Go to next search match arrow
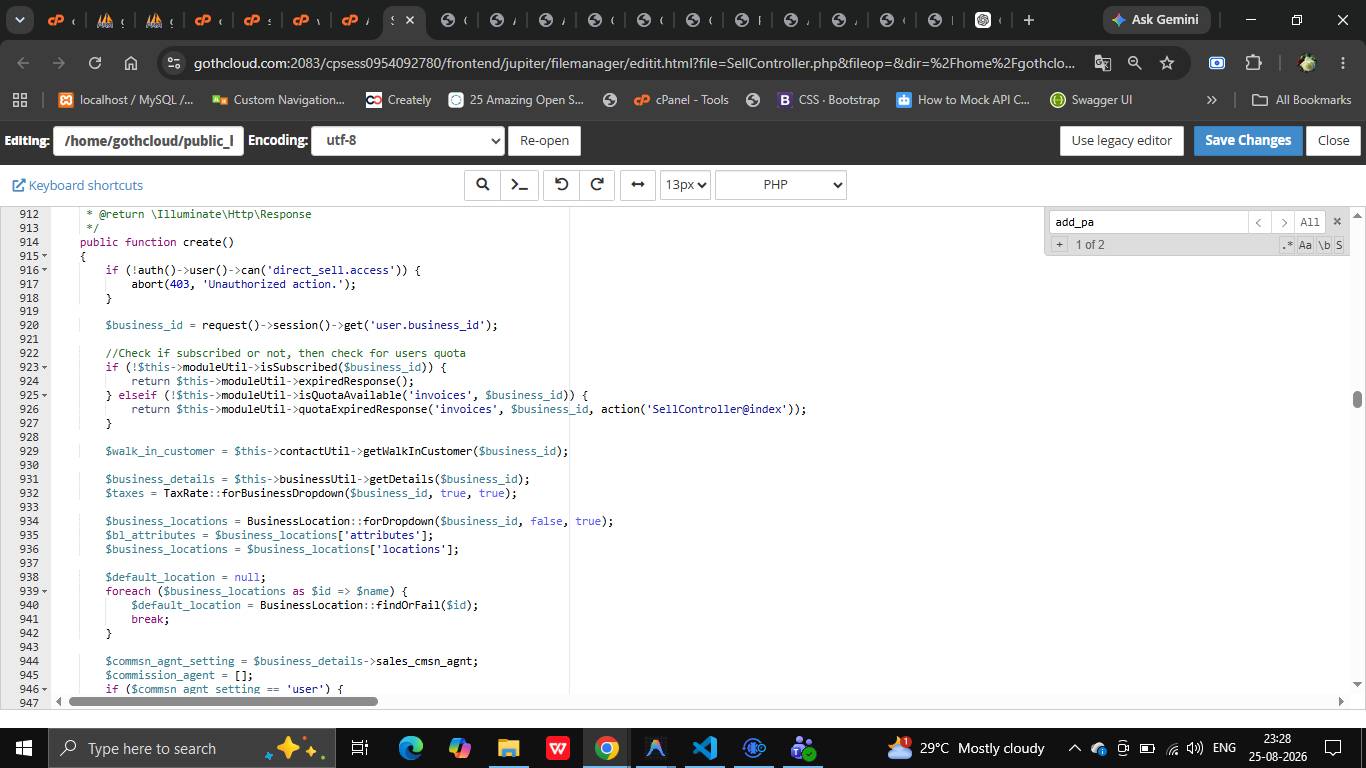 click(1283, 222)
